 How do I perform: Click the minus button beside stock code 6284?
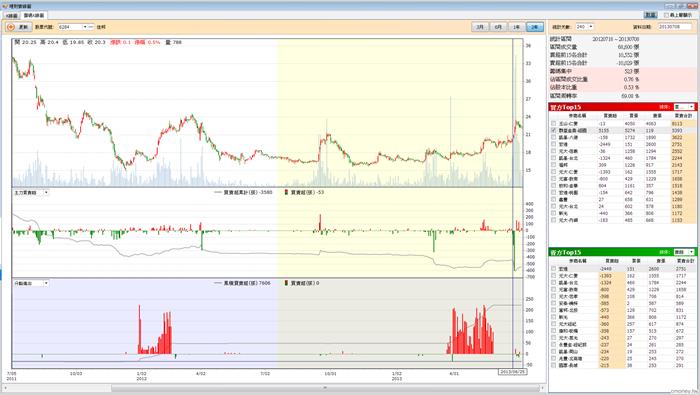pyautogui.click(x=91, y=27)
